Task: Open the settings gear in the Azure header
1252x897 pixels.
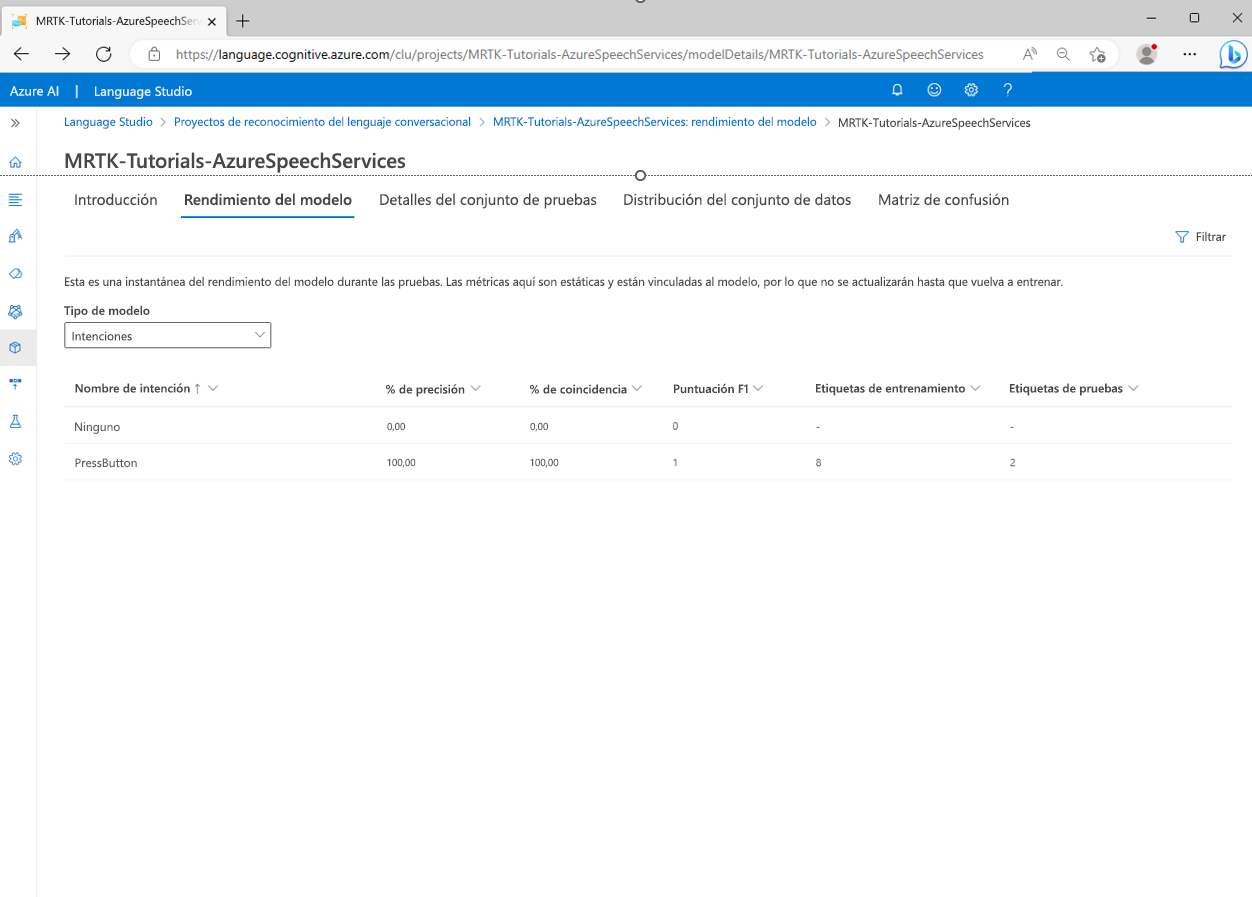Action: point(971,90)
